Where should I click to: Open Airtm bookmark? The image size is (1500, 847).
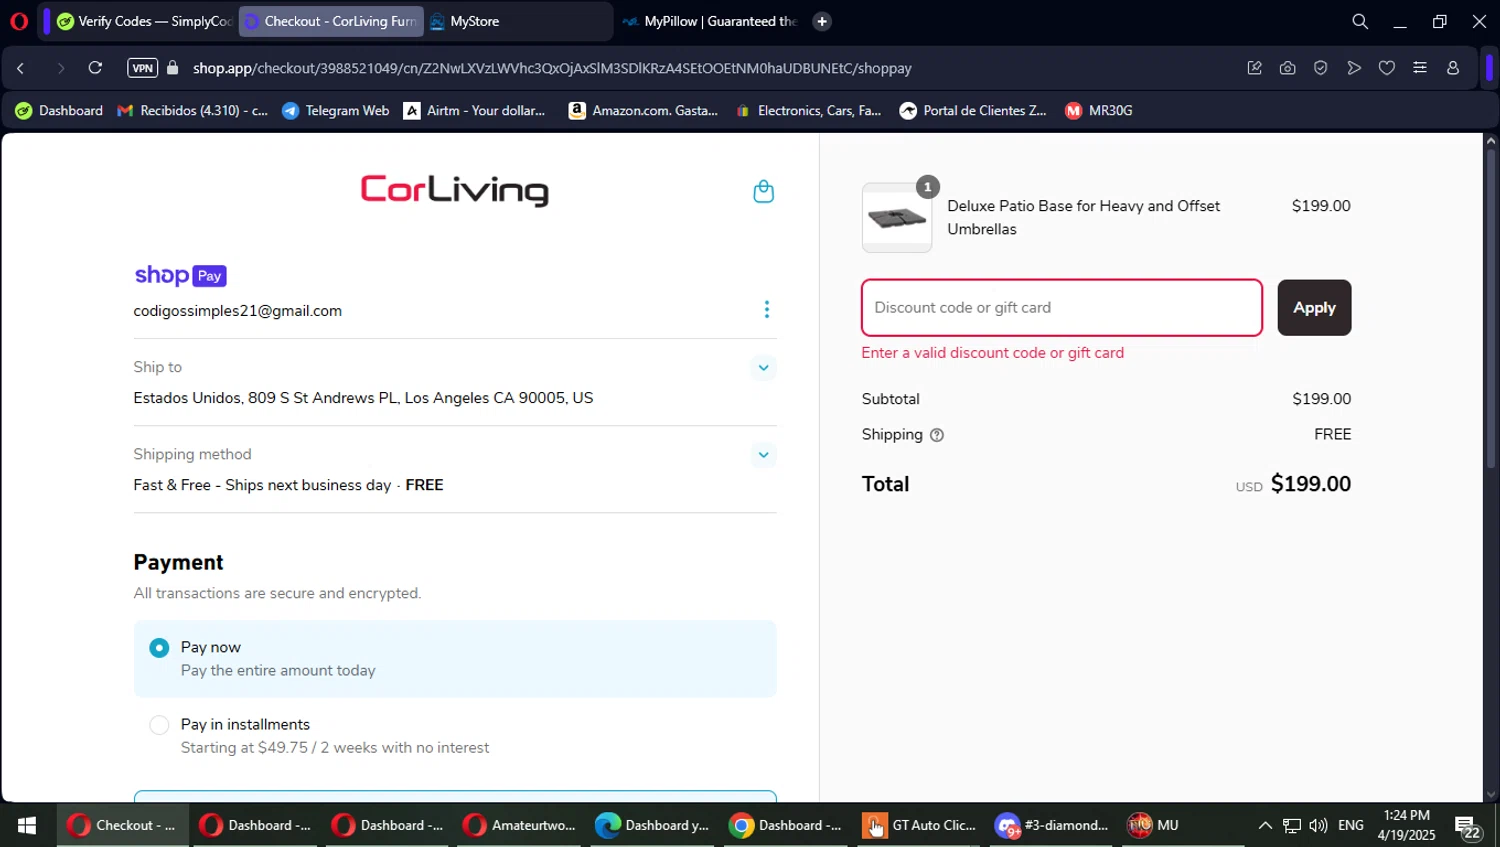coord(475,111)
